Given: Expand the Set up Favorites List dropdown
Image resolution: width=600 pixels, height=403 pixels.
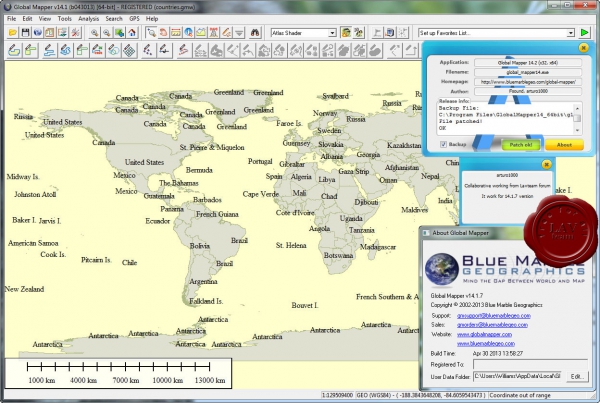Looking at the screenshot, I should click(571, 33).
